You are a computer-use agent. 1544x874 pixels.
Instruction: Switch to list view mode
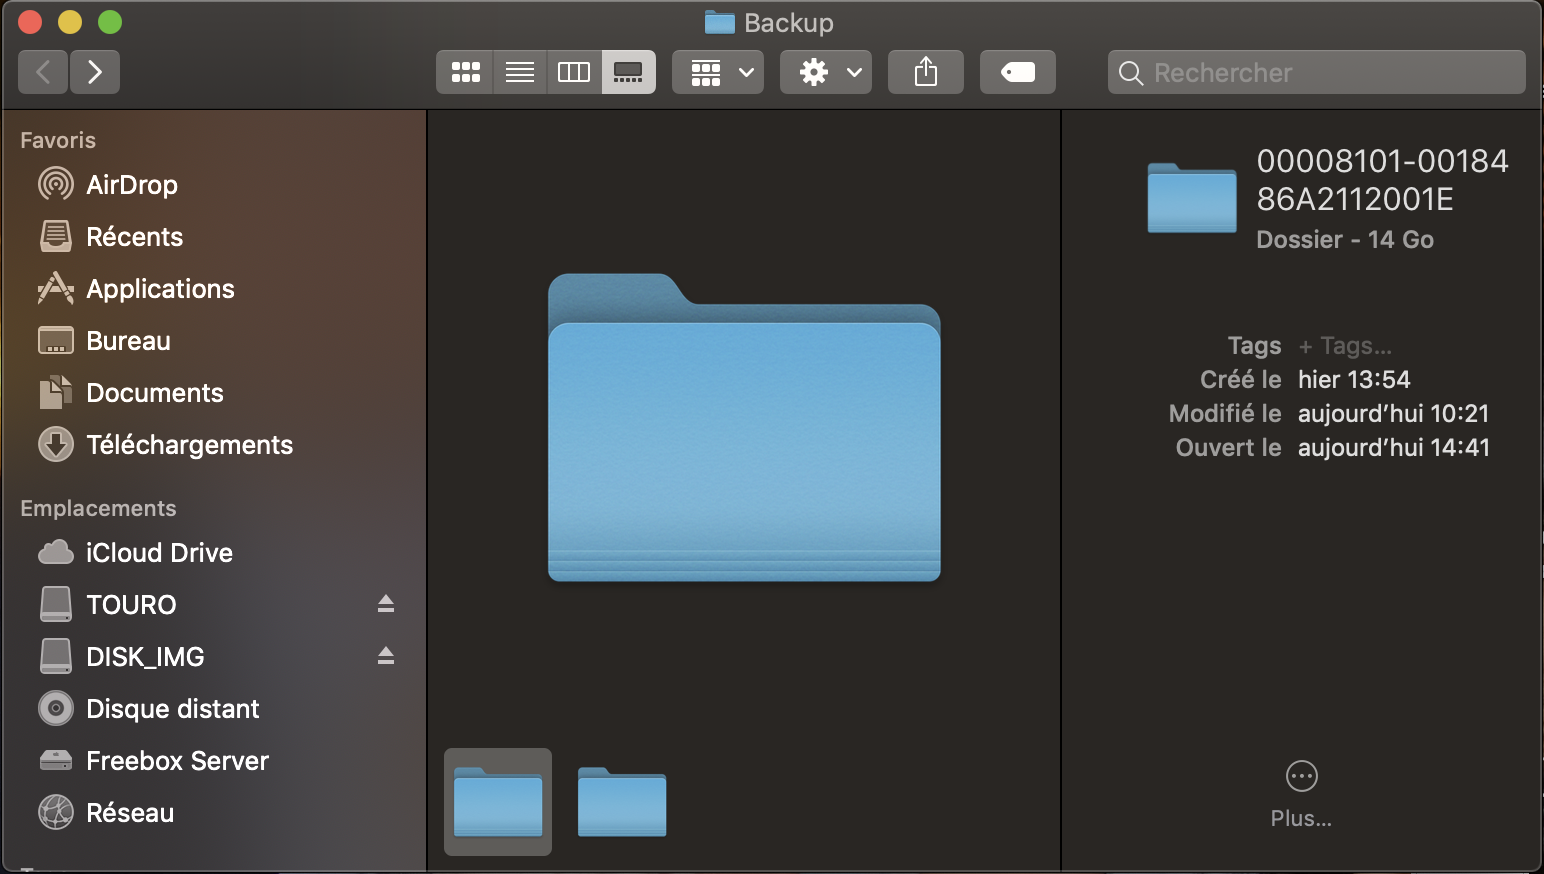pyautogui.click(x=520, y=72)
